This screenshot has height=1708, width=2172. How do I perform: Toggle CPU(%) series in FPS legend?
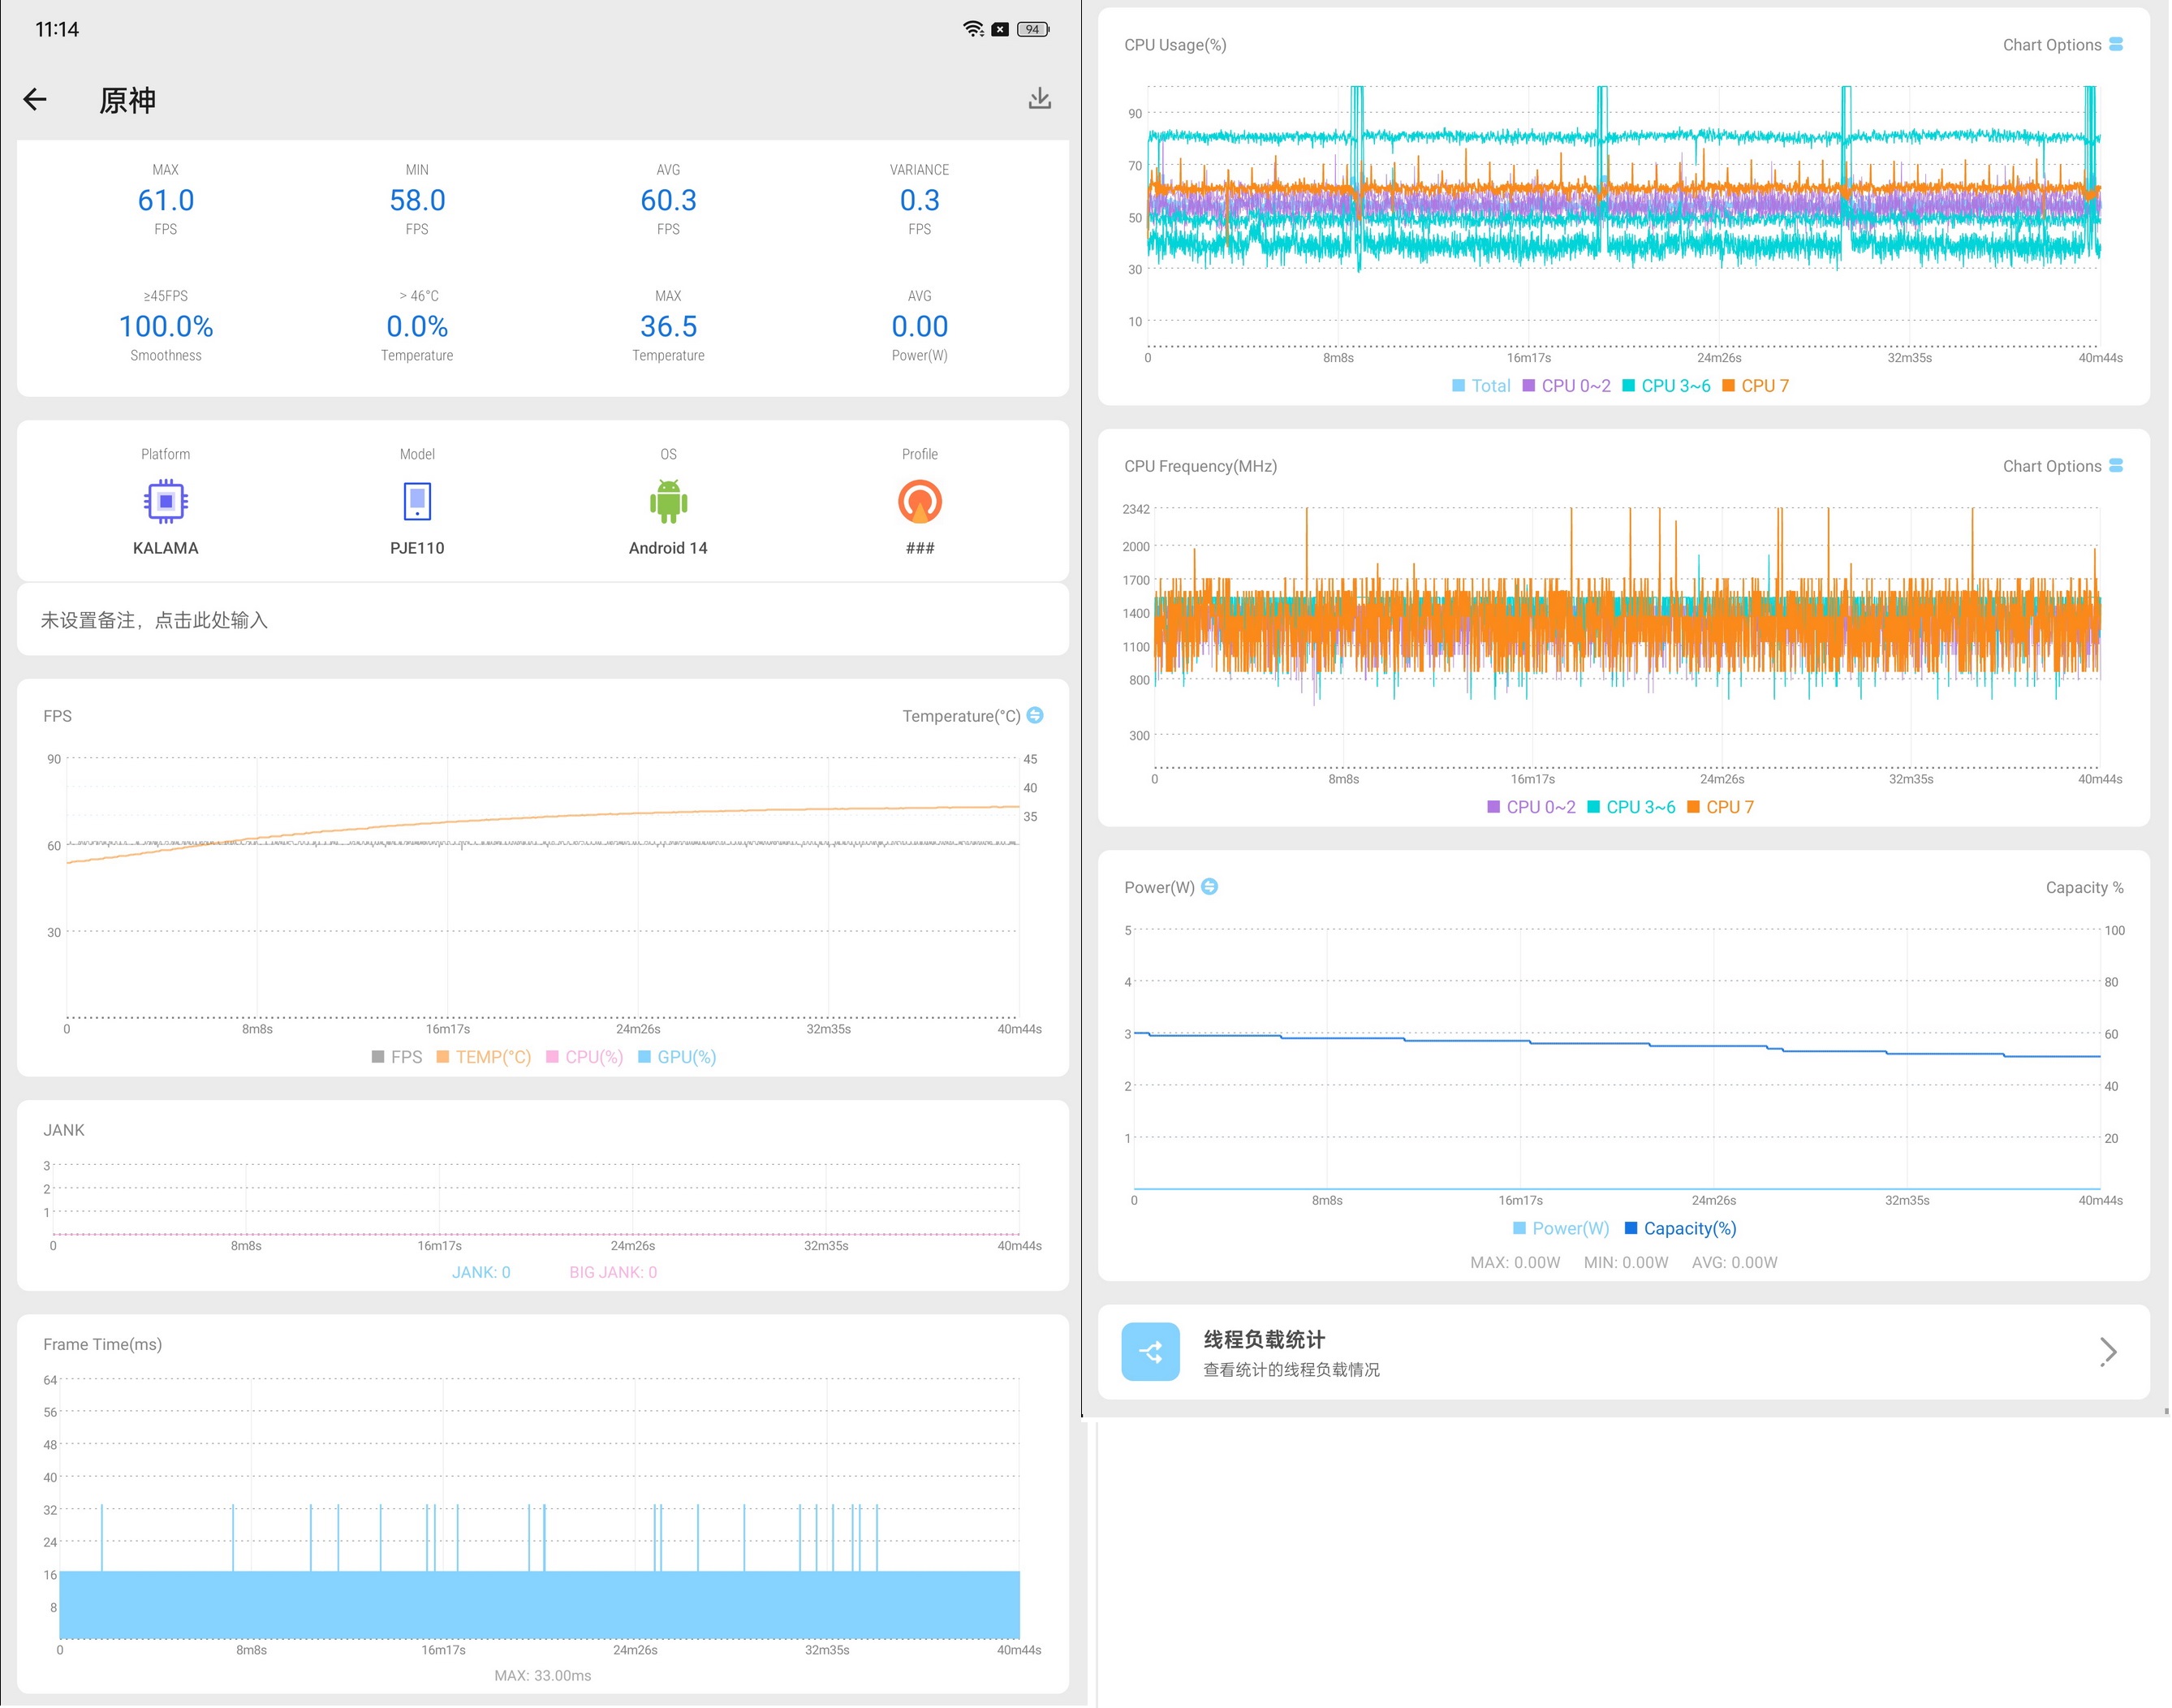click(x=584, y=1057)
